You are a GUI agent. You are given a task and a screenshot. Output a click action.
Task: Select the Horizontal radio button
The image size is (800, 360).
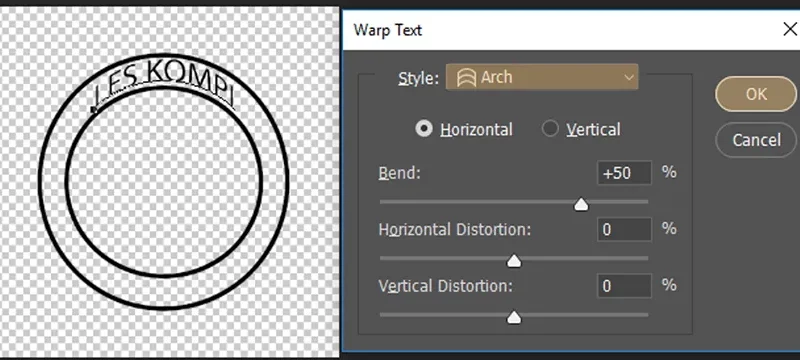pos(423,129)
